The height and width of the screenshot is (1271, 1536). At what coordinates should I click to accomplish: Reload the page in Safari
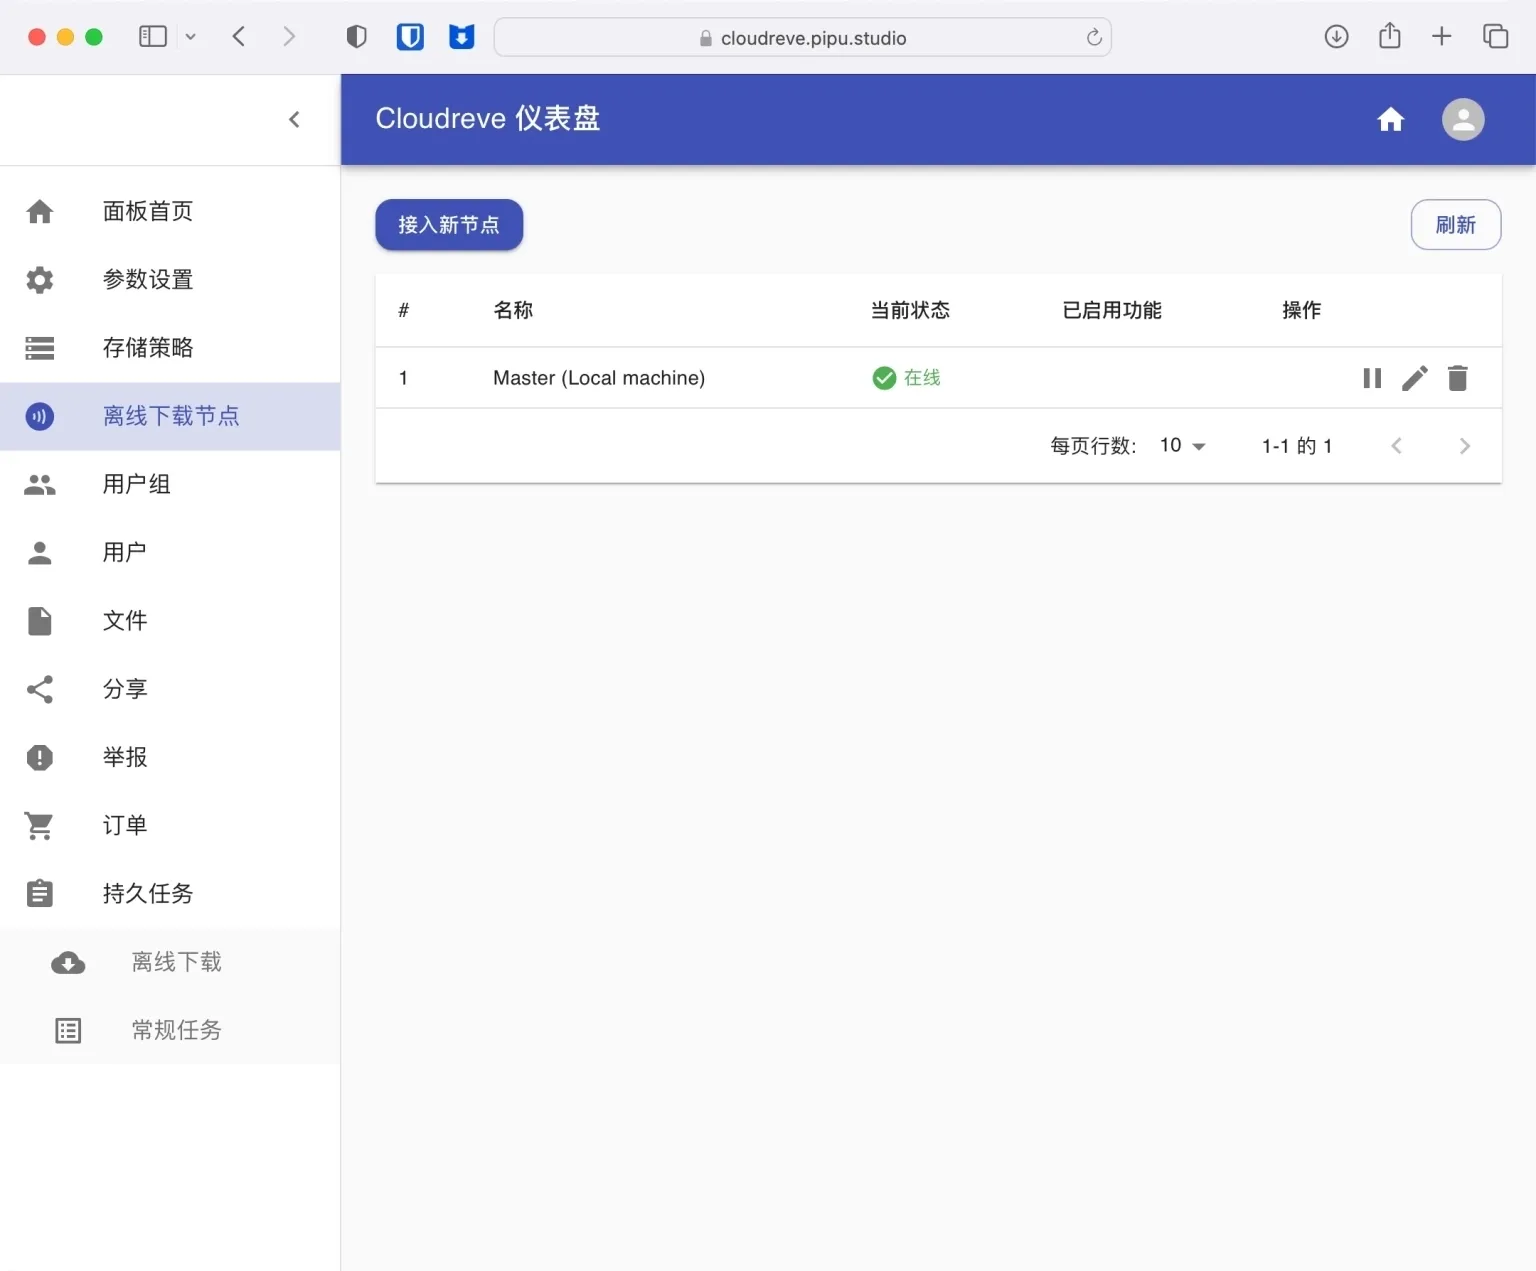(x=1094, y=38)
